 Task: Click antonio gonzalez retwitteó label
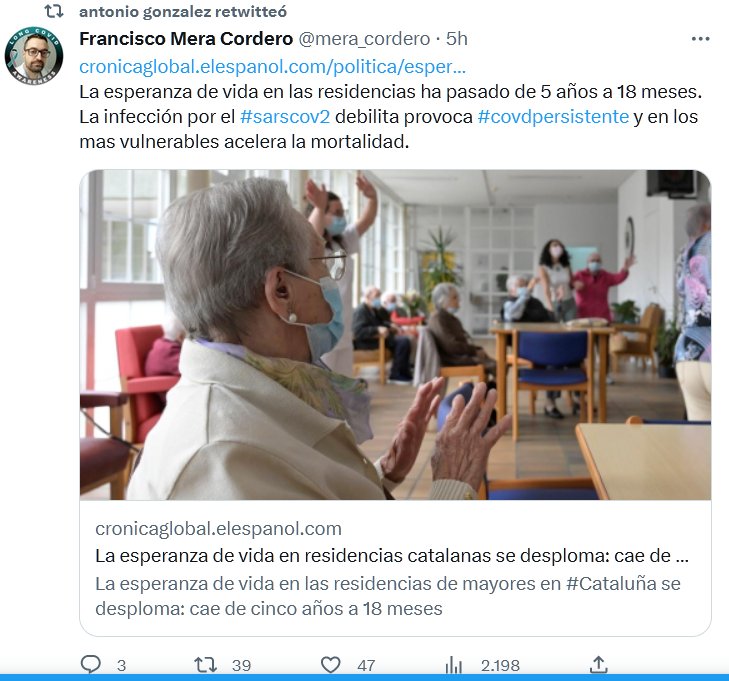[183, 12]
